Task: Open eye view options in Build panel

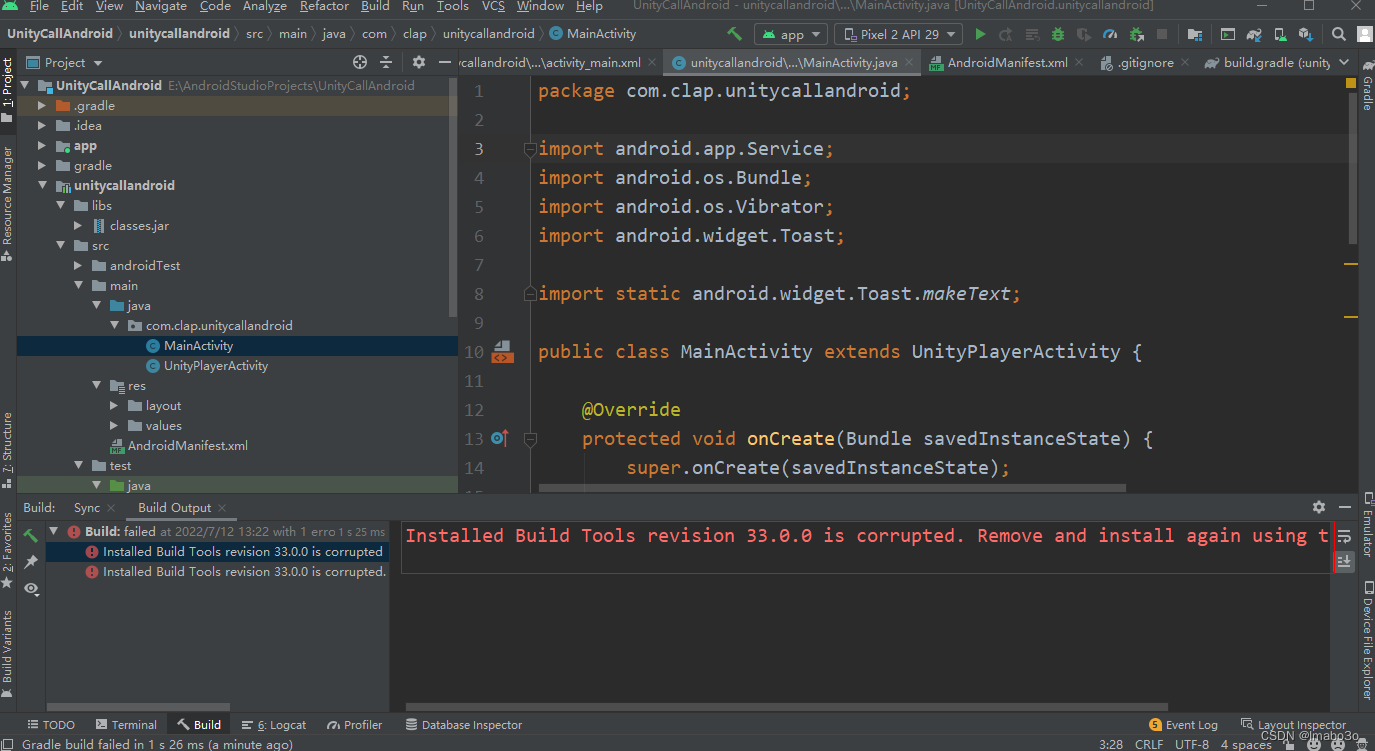Action: [x=31, y=589]
